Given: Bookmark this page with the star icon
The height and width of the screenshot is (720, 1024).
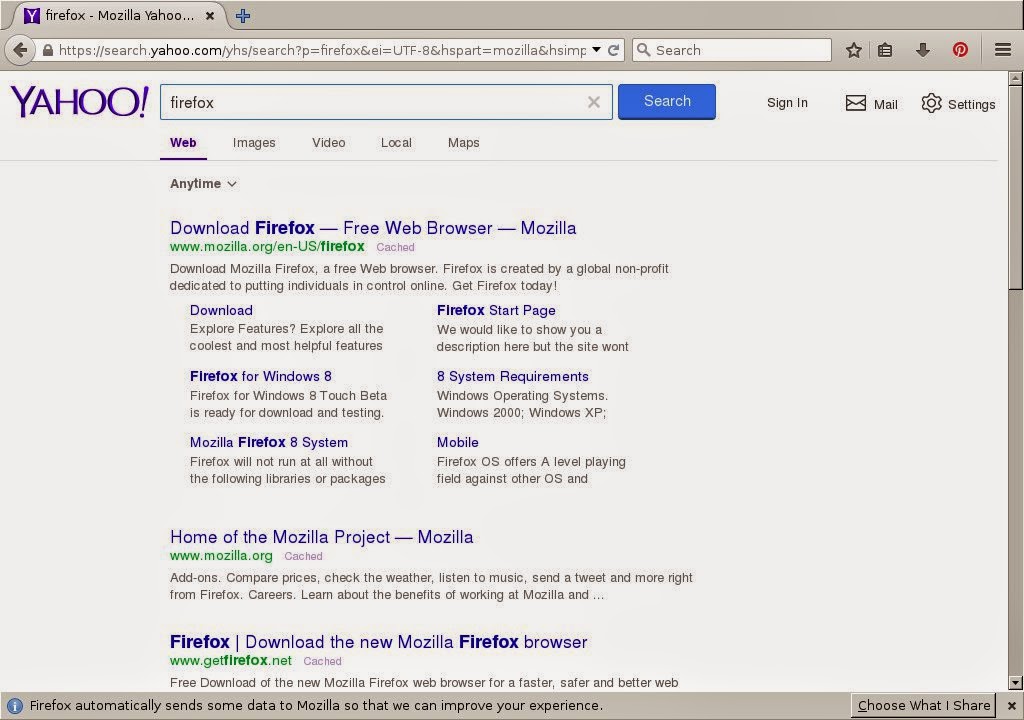Looking at the screenshot, I should (854, 50).
